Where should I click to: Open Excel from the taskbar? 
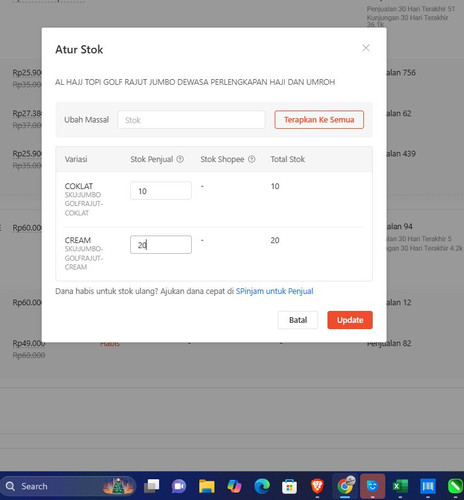400,486
